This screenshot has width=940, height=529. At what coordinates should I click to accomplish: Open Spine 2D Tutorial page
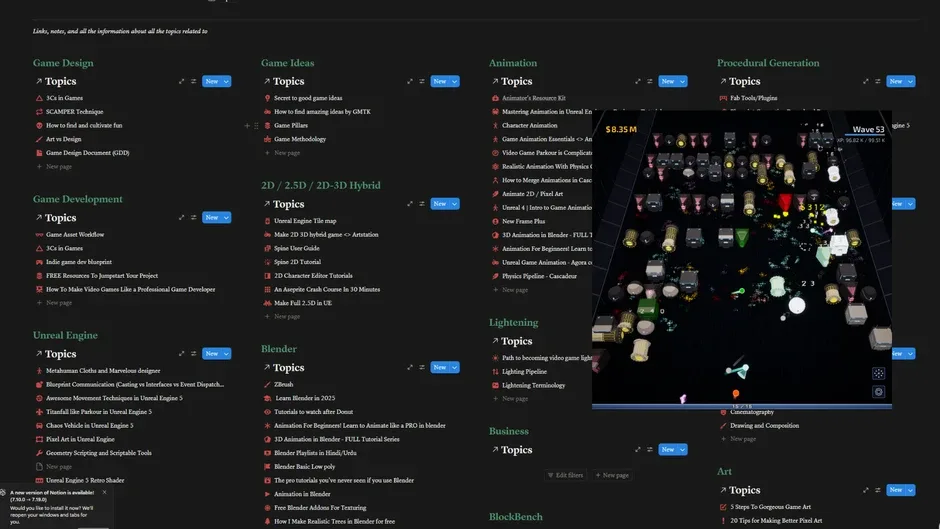pos(297,262)
